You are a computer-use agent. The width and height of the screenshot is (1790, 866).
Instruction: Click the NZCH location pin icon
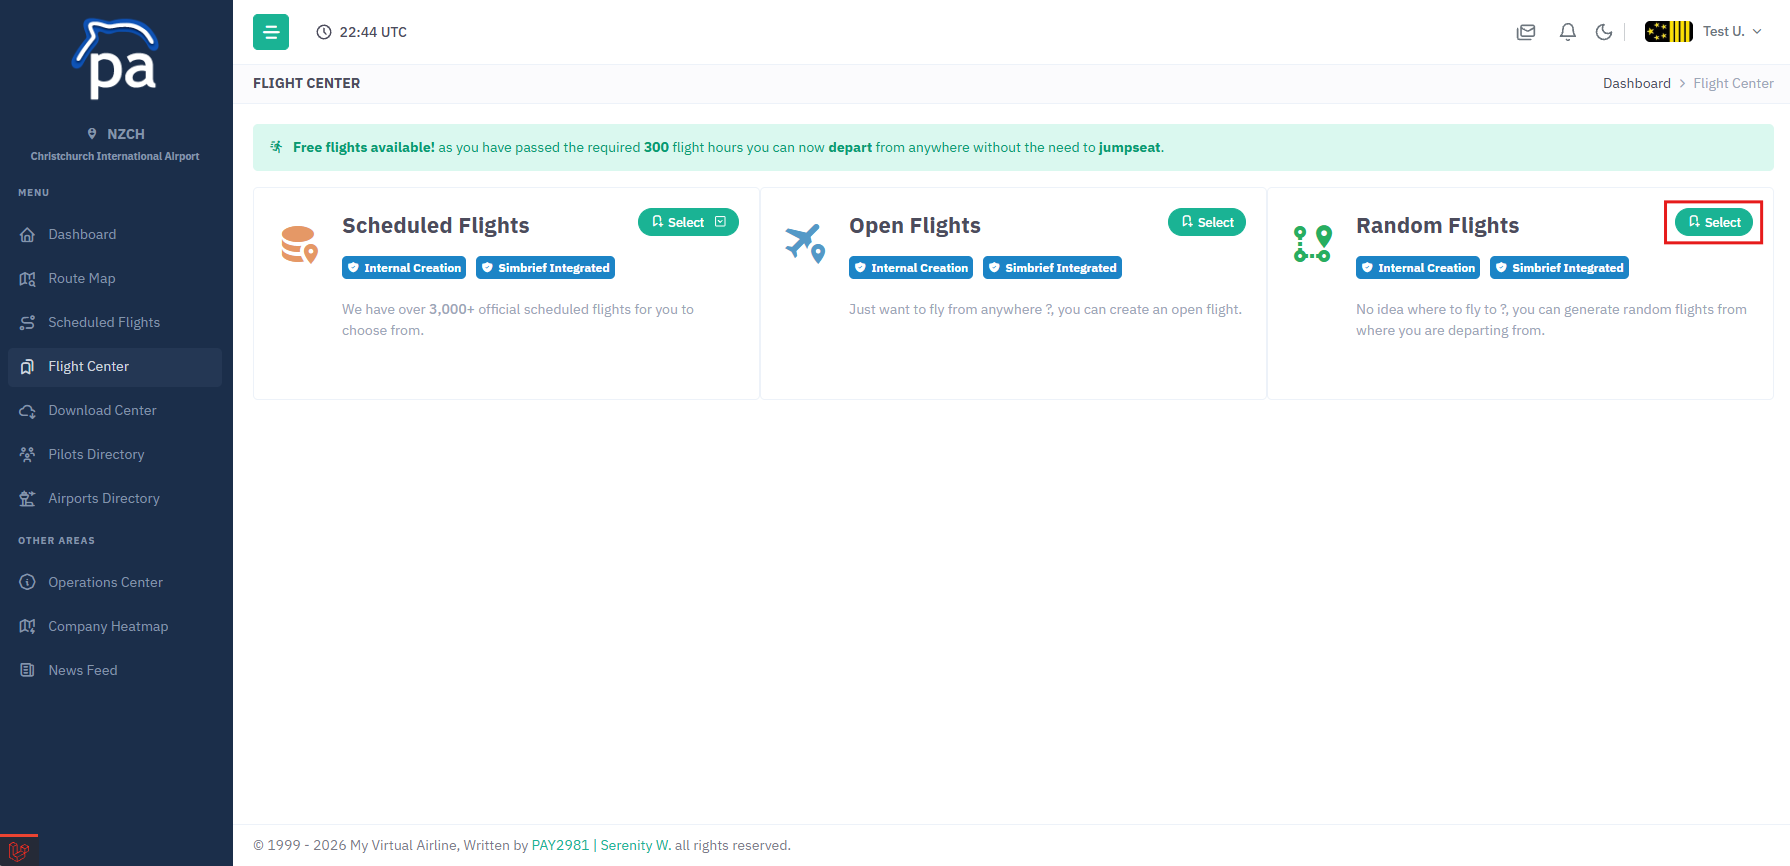[92, 134]
